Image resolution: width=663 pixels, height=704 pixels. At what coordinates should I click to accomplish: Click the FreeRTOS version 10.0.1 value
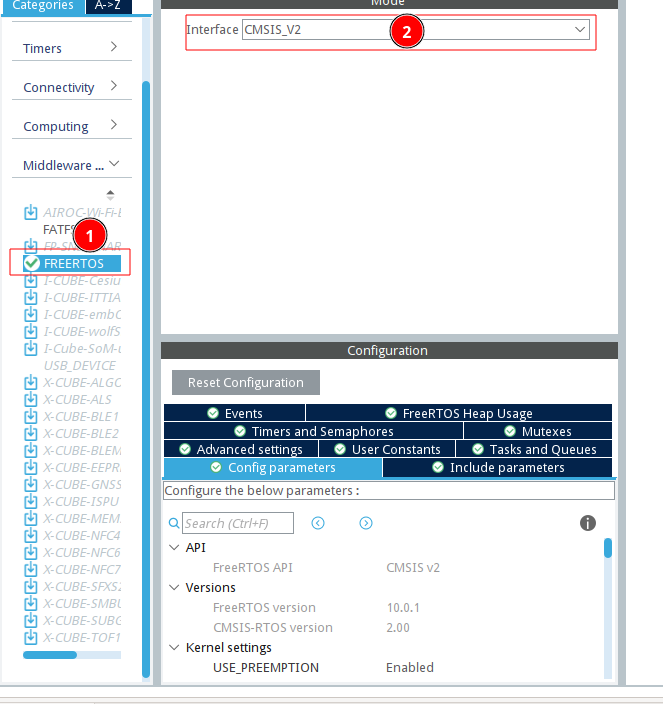point(403,607)
